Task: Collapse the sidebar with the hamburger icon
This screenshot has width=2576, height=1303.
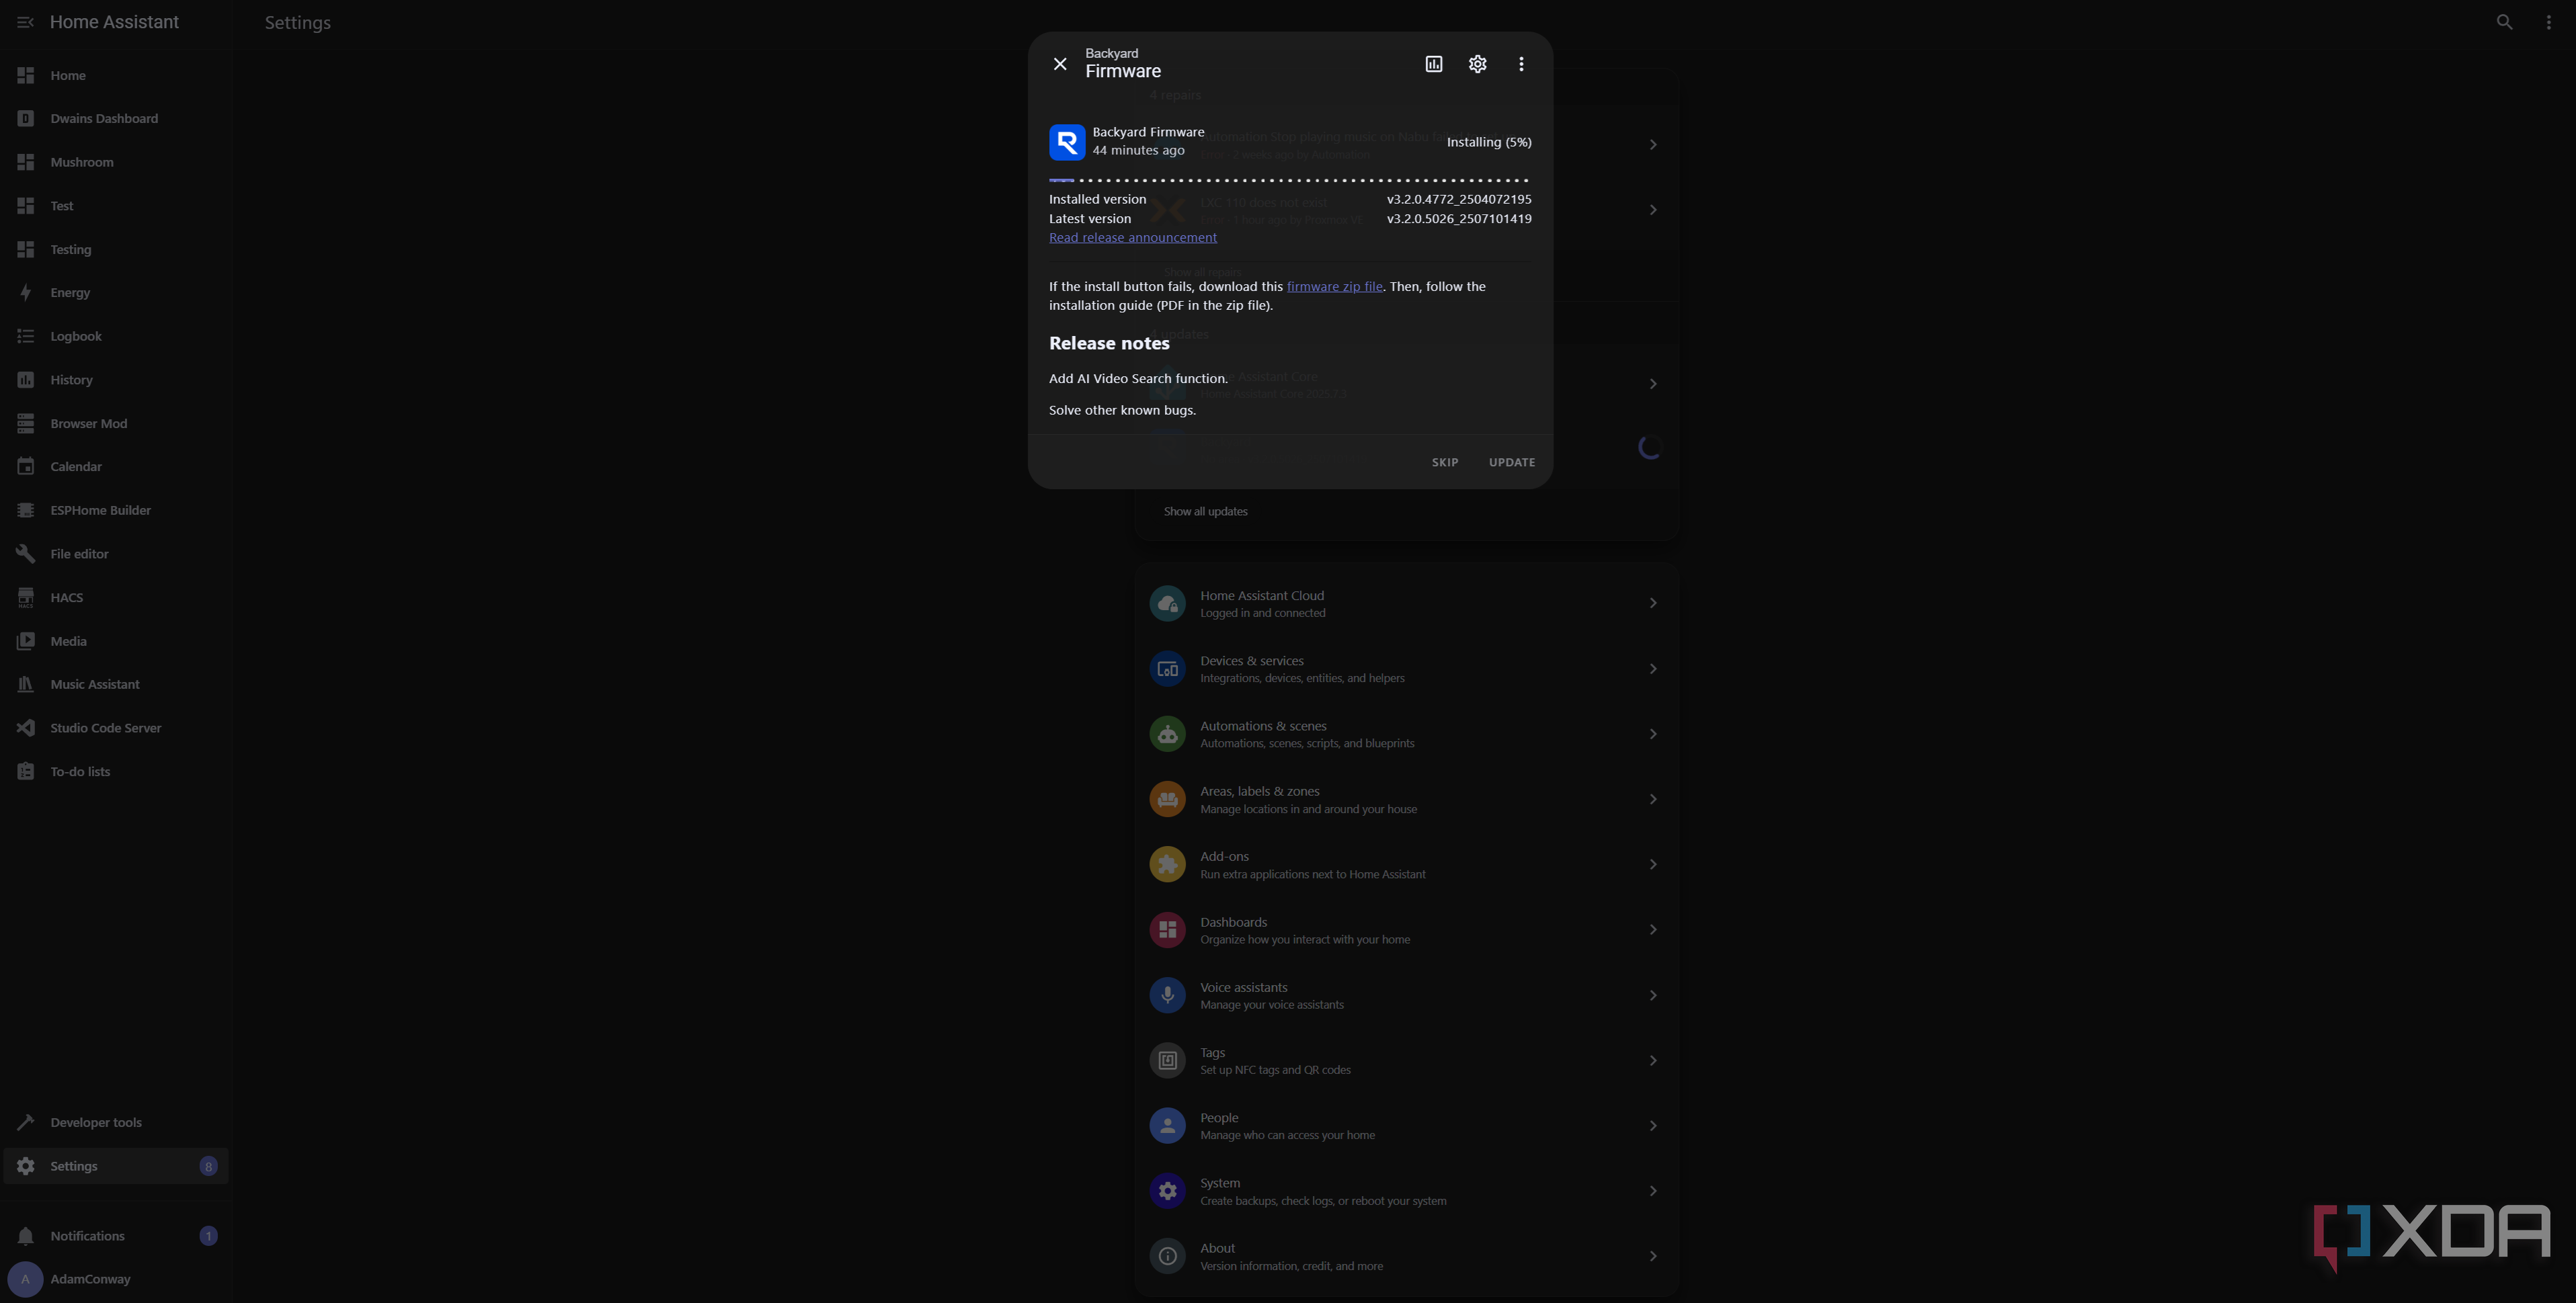Action: [x=25, y=22]
